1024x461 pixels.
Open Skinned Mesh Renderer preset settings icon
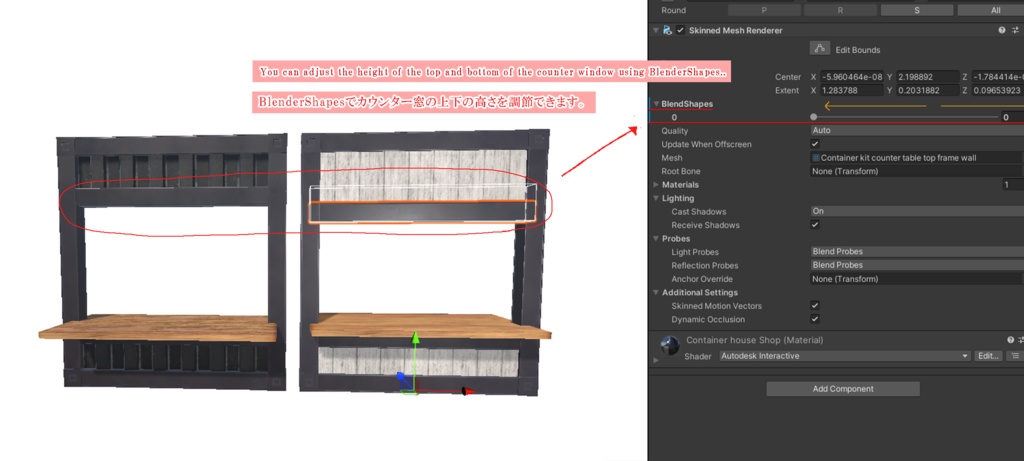coord(1016,31)
